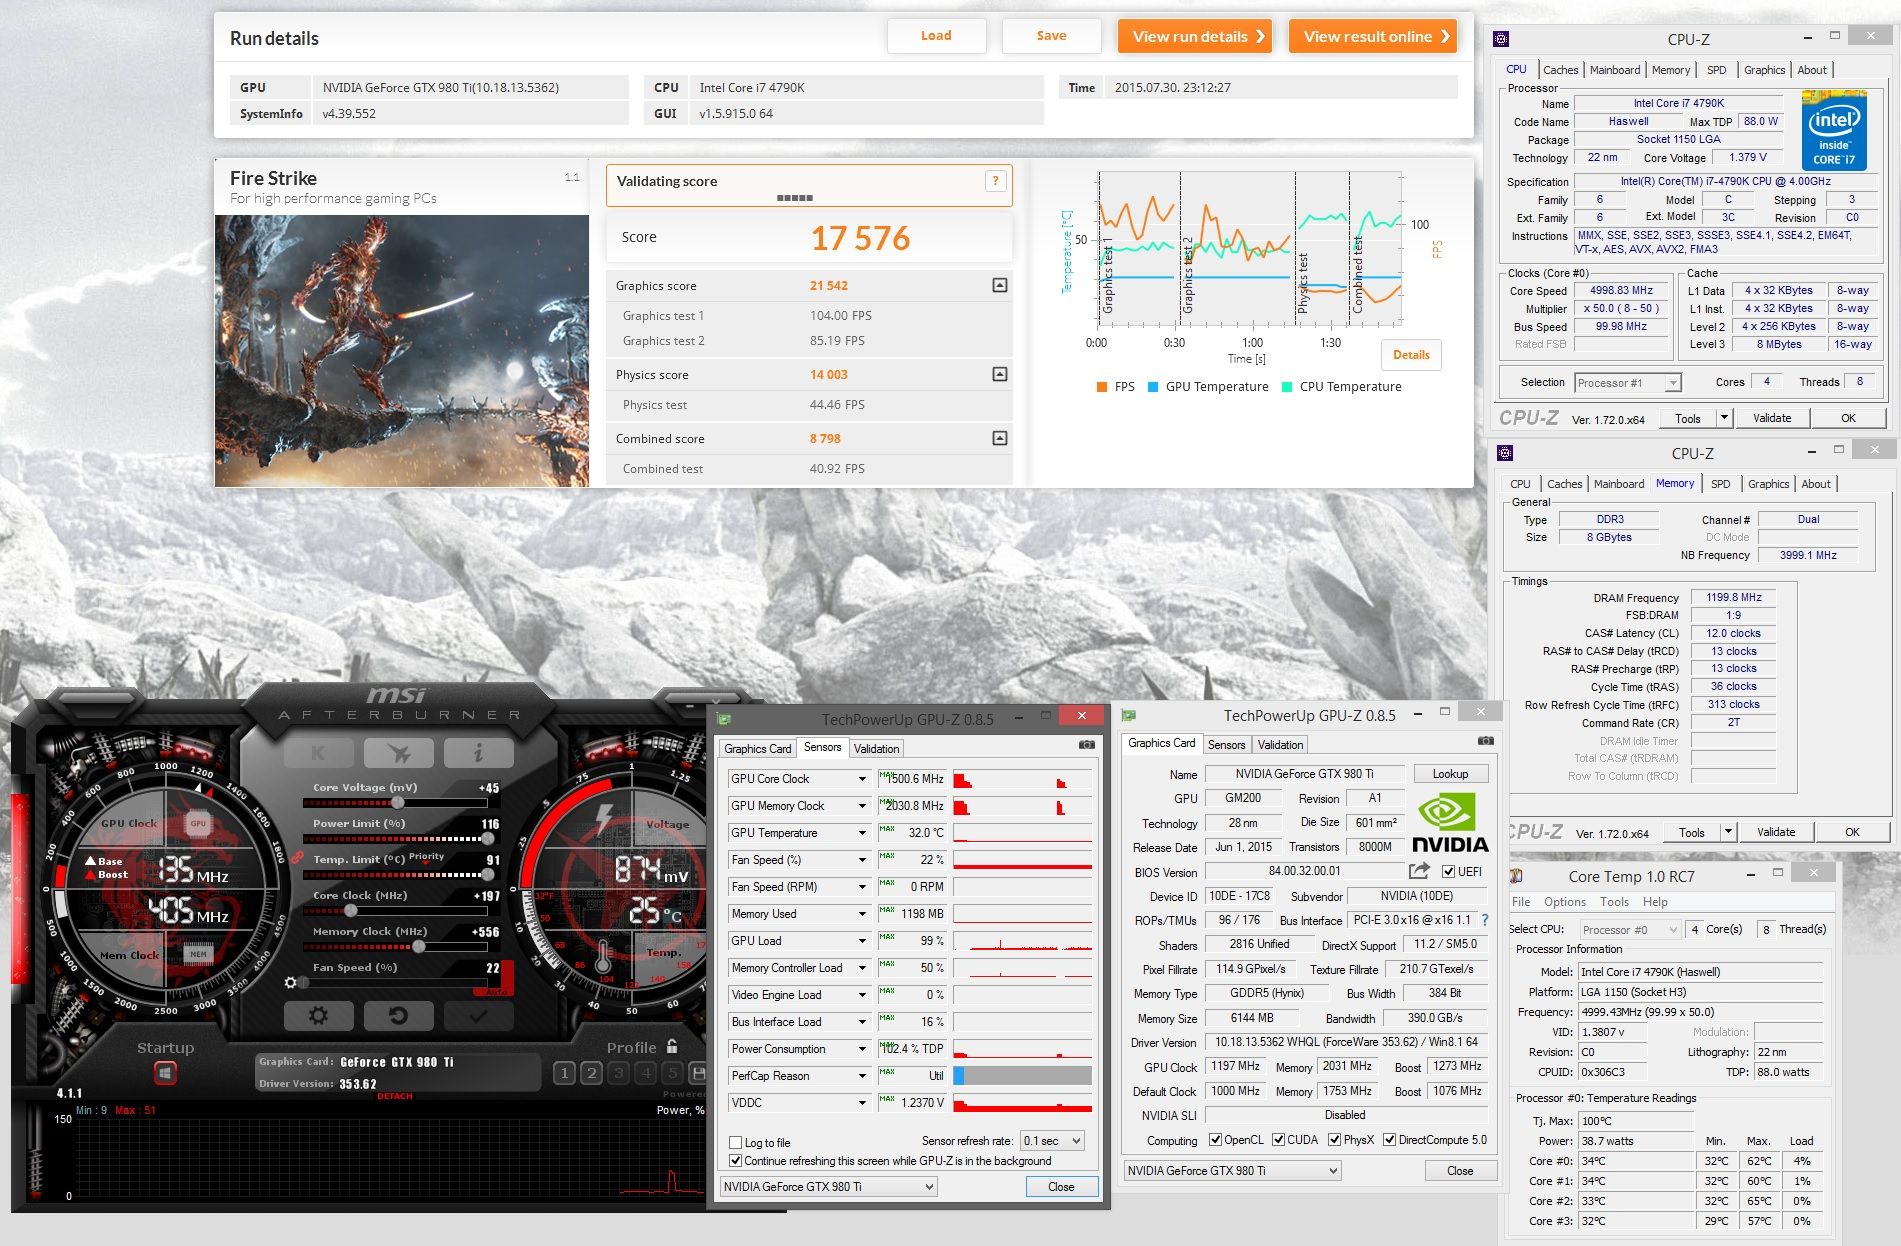The image size is (1901, 1246).
Task: Switch to Caches tab in top CPU-Z window
Action: pos(1560,70)
